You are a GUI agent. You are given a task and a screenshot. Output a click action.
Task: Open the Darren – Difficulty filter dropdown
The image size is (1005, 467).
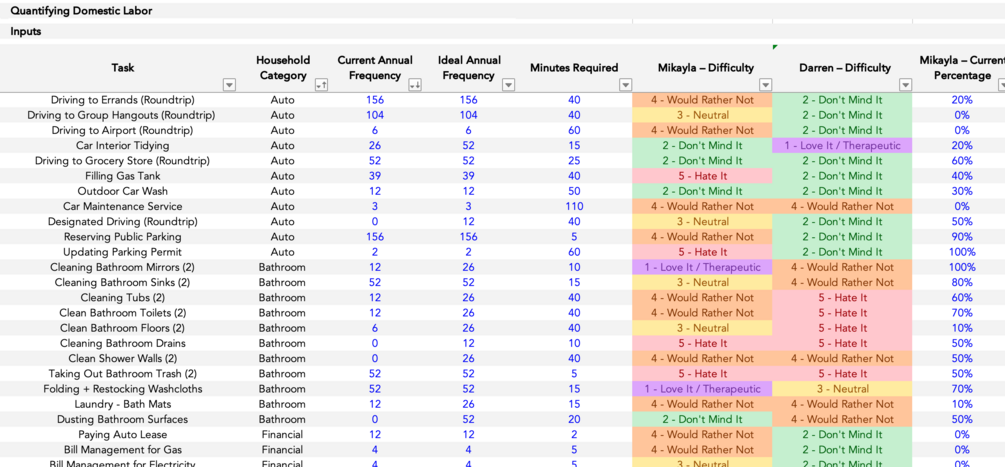click(905, 85)
